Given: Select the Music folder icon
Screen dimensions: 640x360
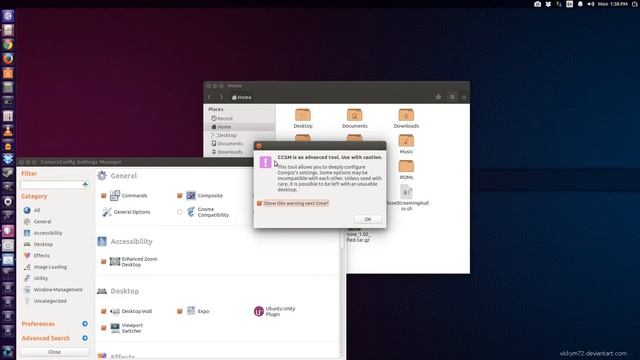Looking at the screenshot, I should (x=406, y=141).
